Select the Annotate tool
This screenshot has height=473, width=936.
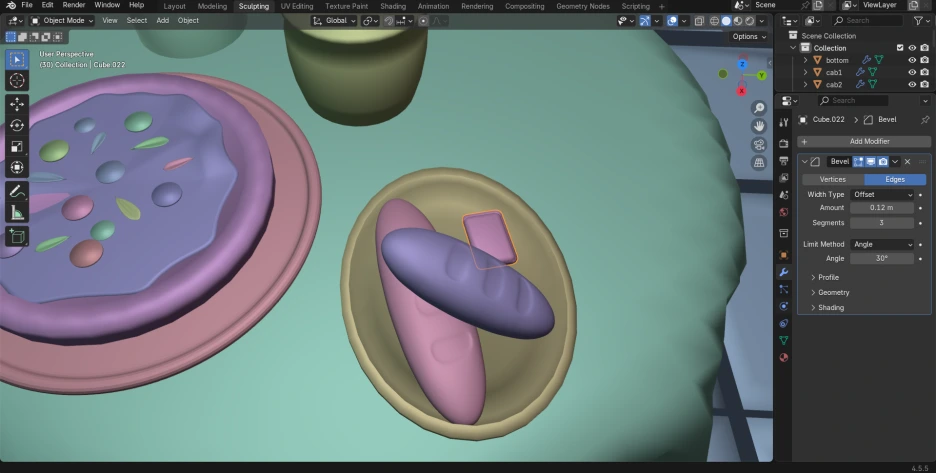pyautogui.click(x=17, y=192)
